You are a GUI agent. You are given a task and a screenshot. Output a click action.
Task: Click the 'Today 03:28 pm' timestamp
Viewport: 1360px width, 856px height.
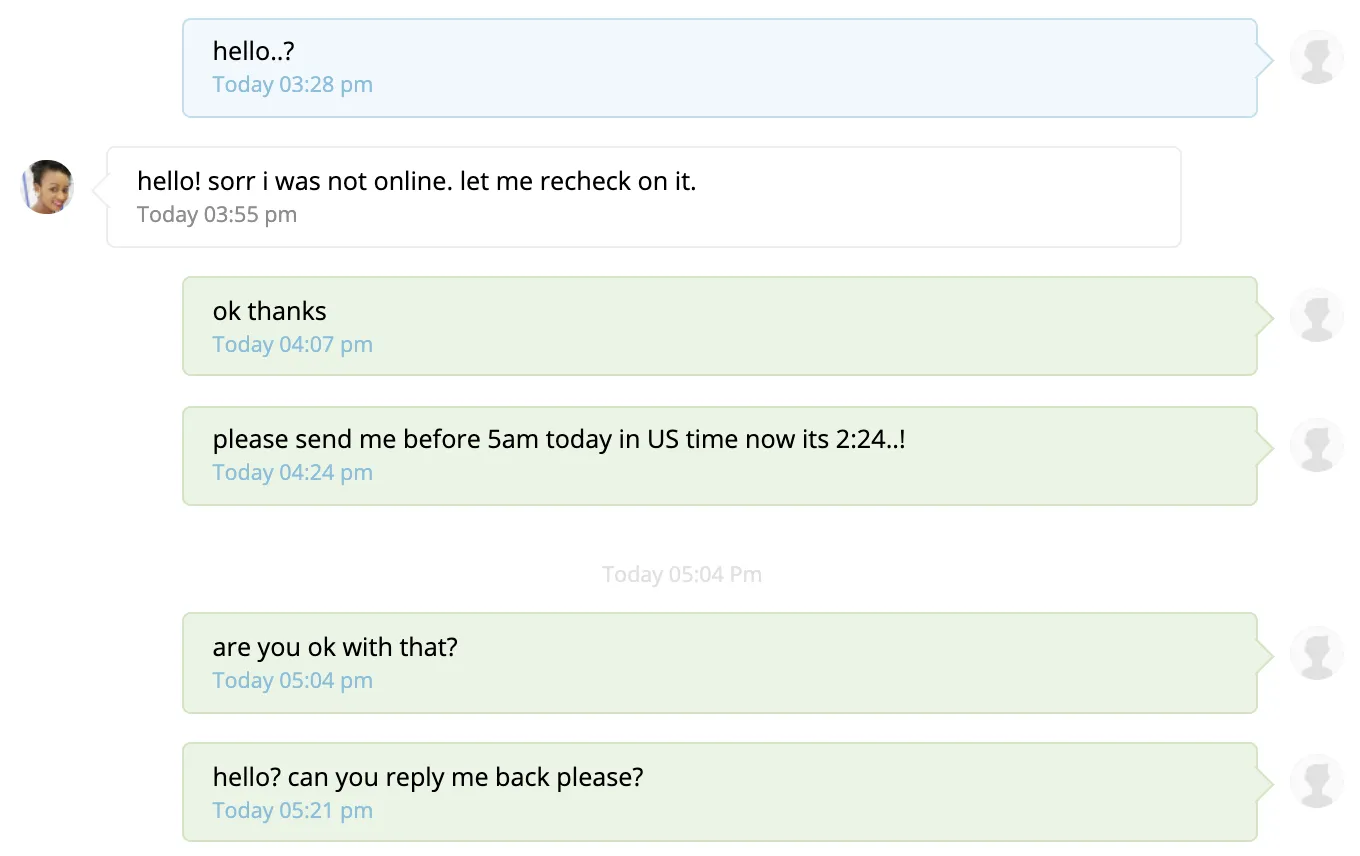(292, 85)
